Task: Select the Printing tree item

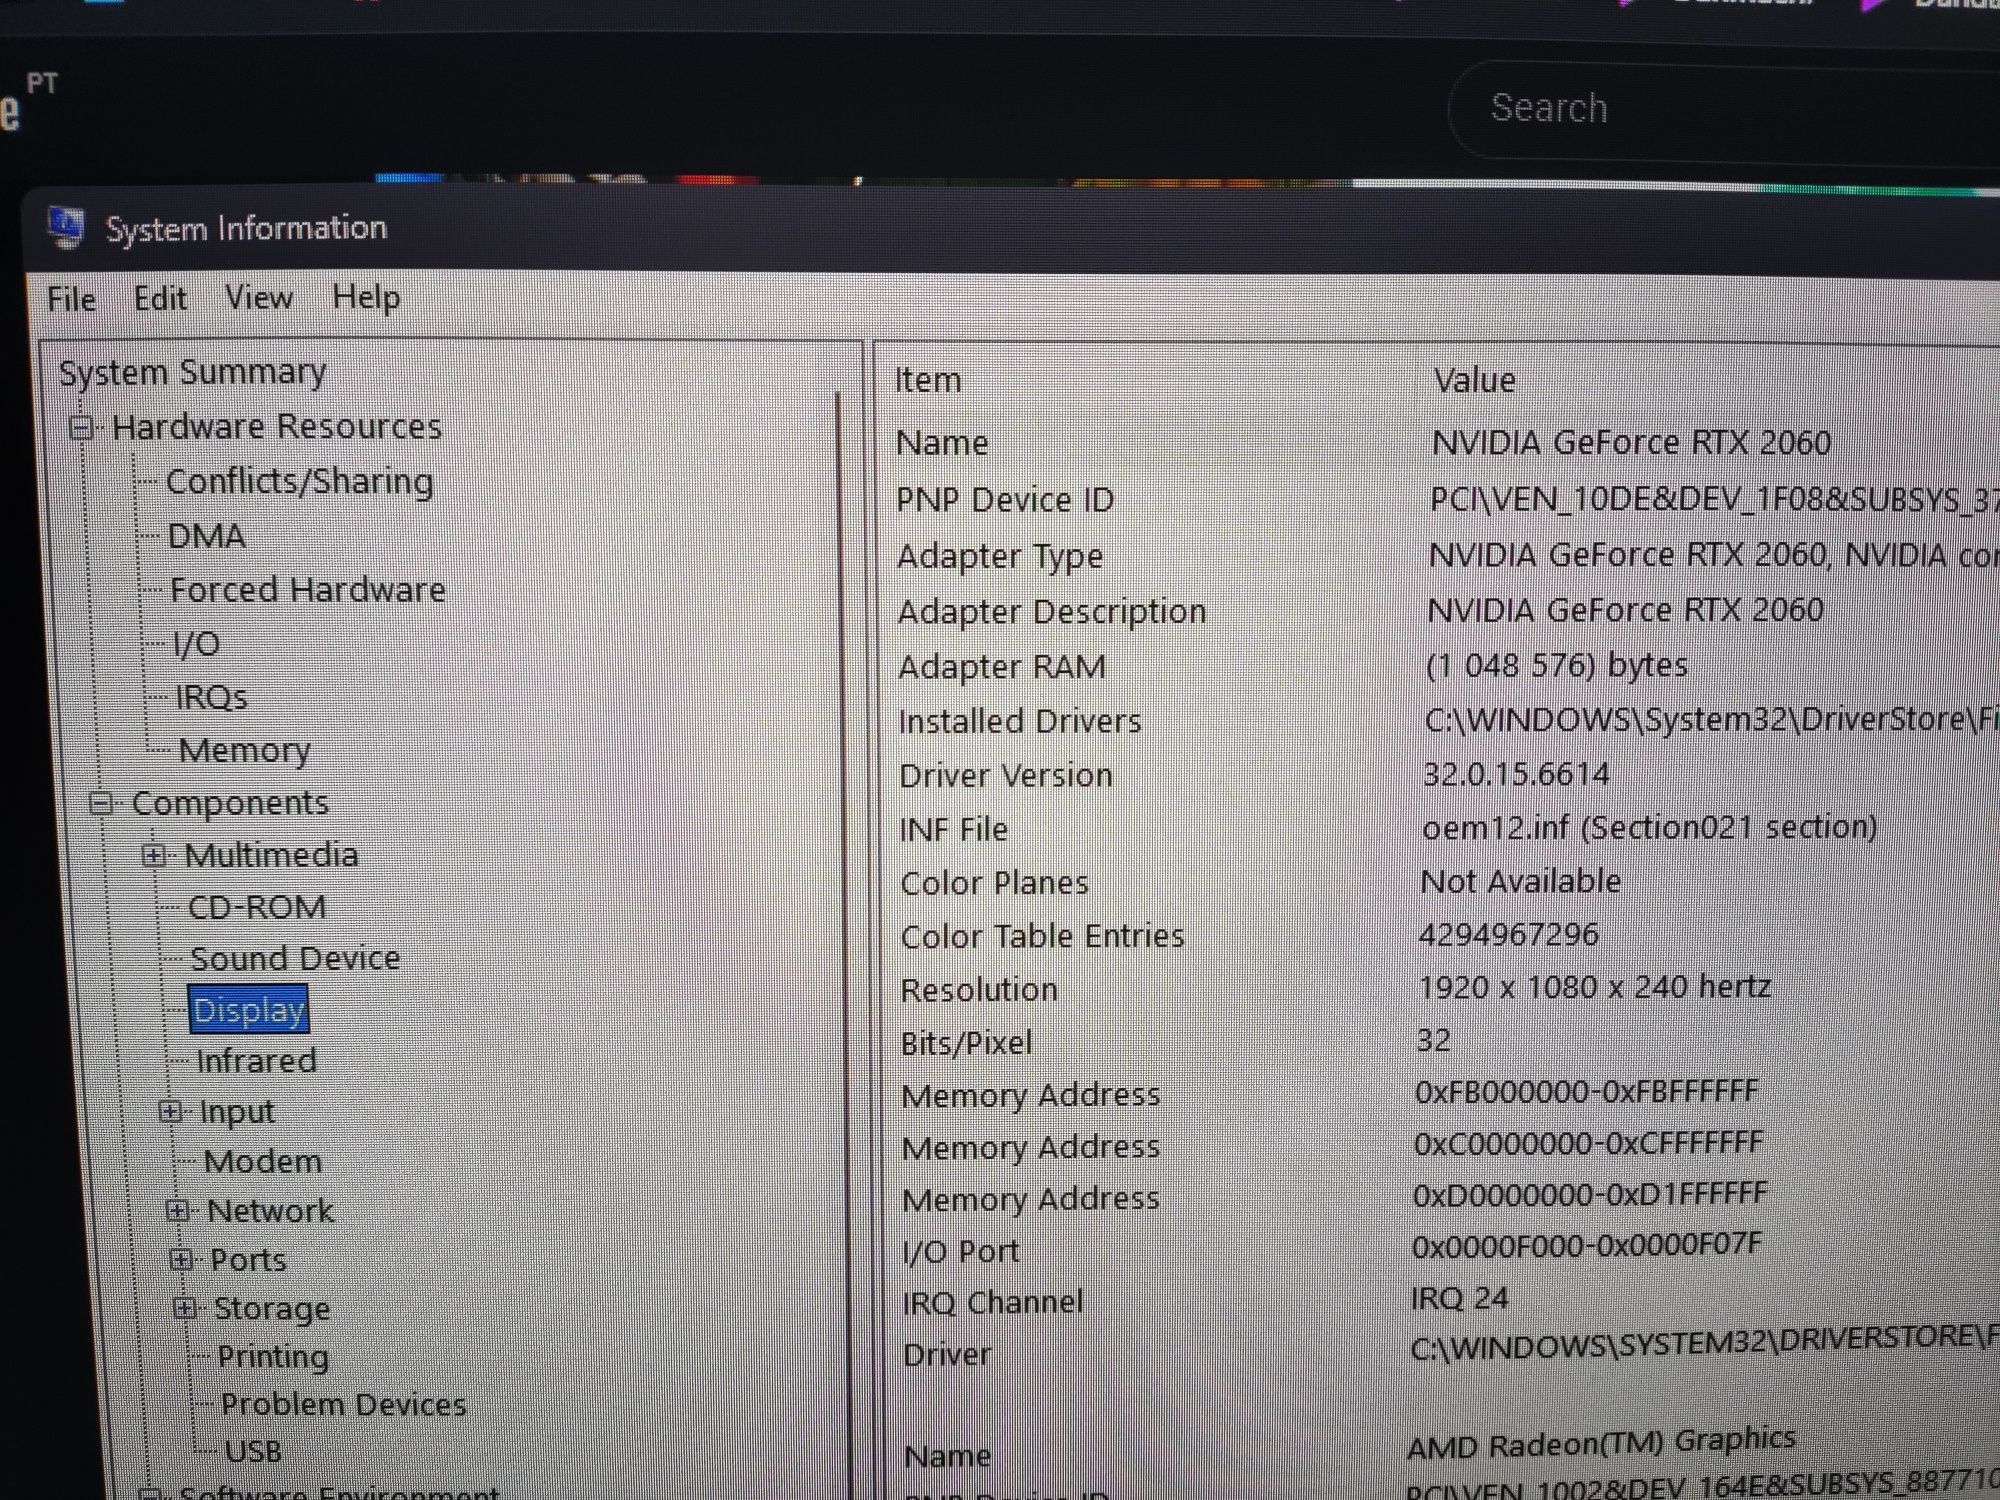Action: [x=273, y=1356]
